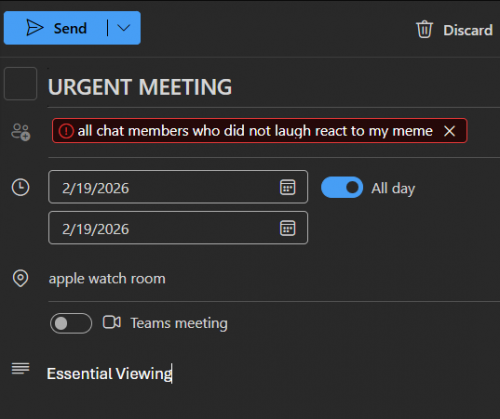
Task: Click the description lines icon
Action: (20, 369)
